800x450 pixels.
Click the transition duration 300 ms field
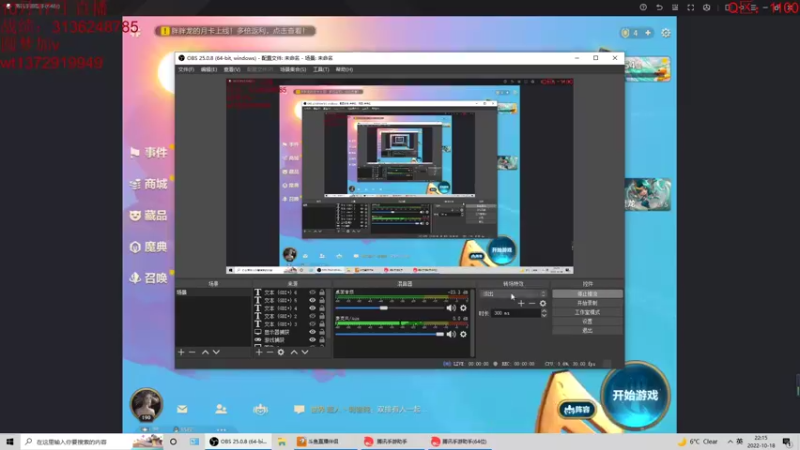point(516,313)
